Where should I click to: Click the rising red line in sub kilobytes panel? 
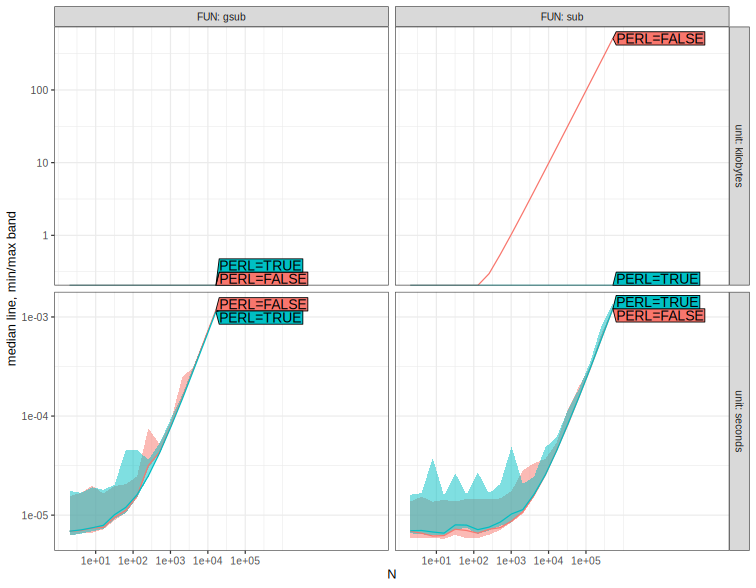coord(549,163)
